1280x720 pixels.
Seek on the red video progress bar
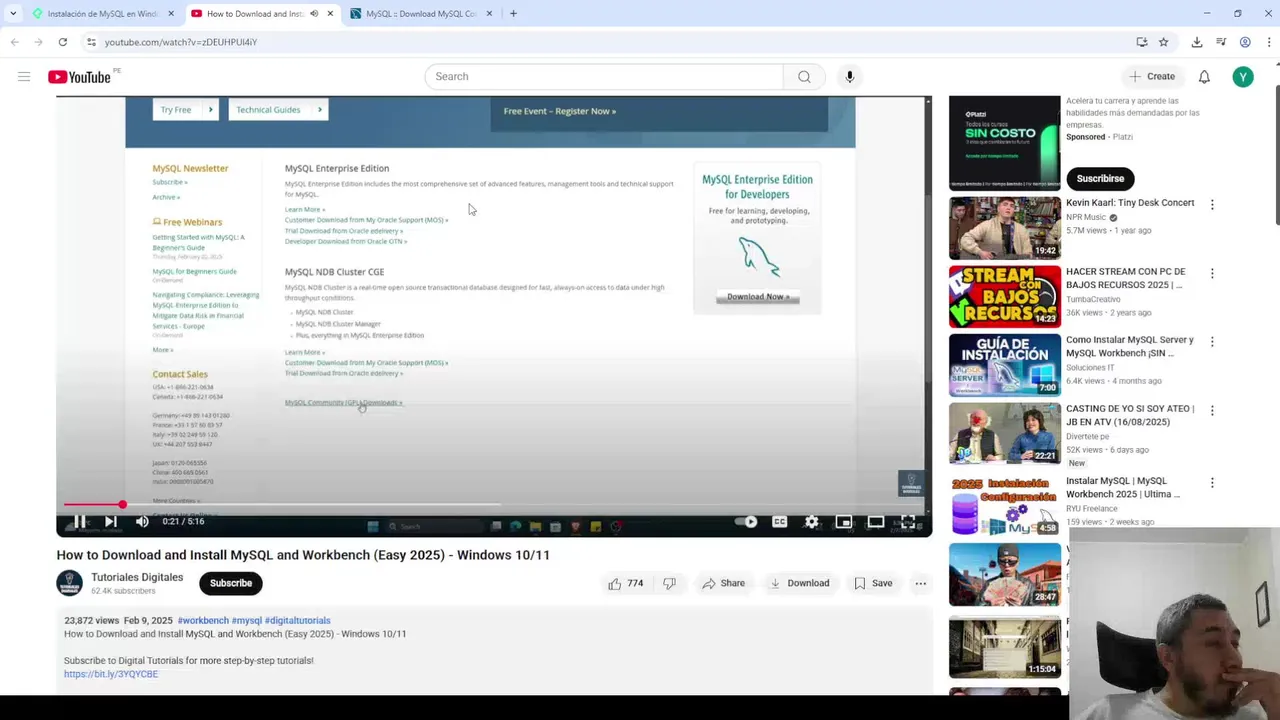494,504
